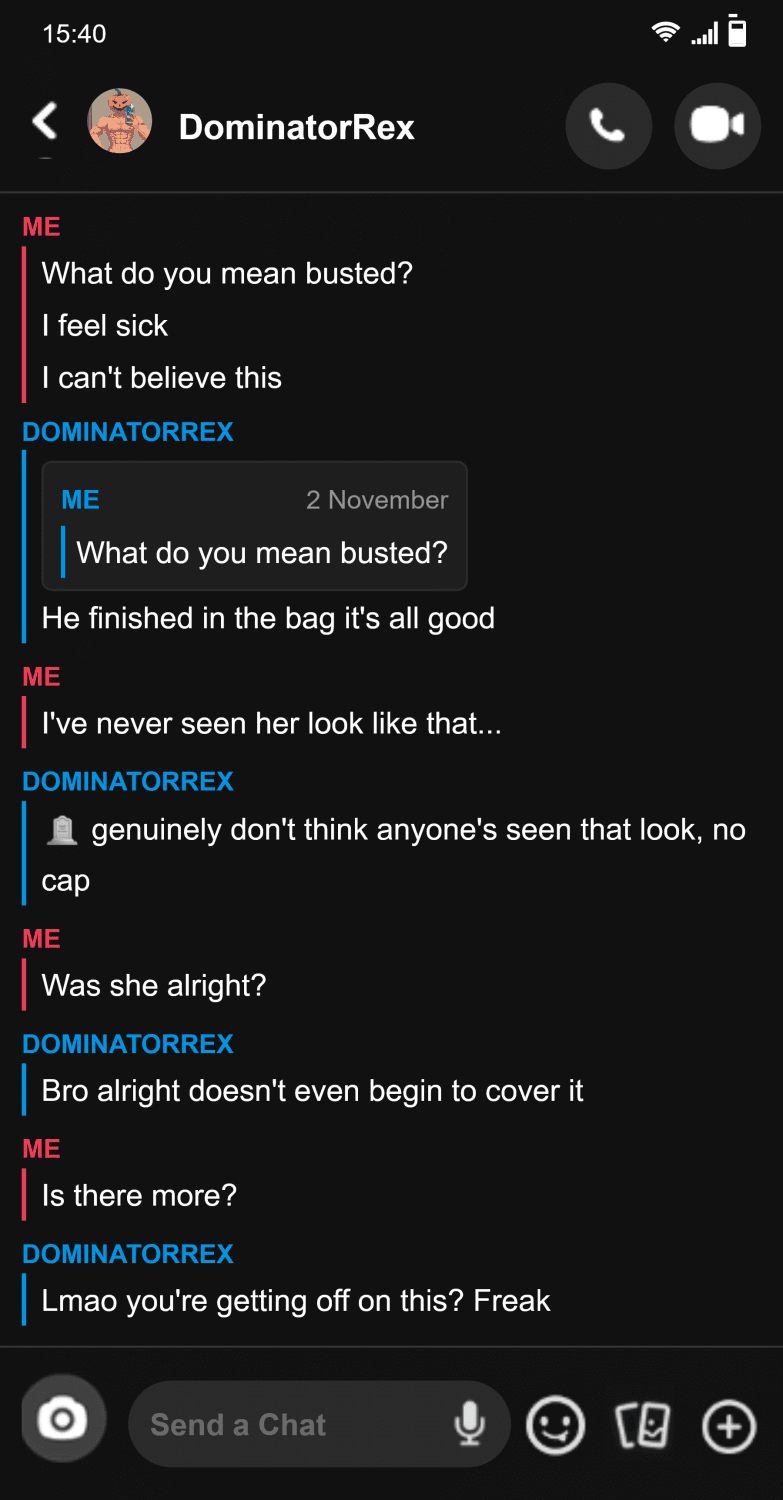Open DominatorRex name in header
Image resolution: width=783 pixels, height=1500 pixels.
click(x=297, y=127)
